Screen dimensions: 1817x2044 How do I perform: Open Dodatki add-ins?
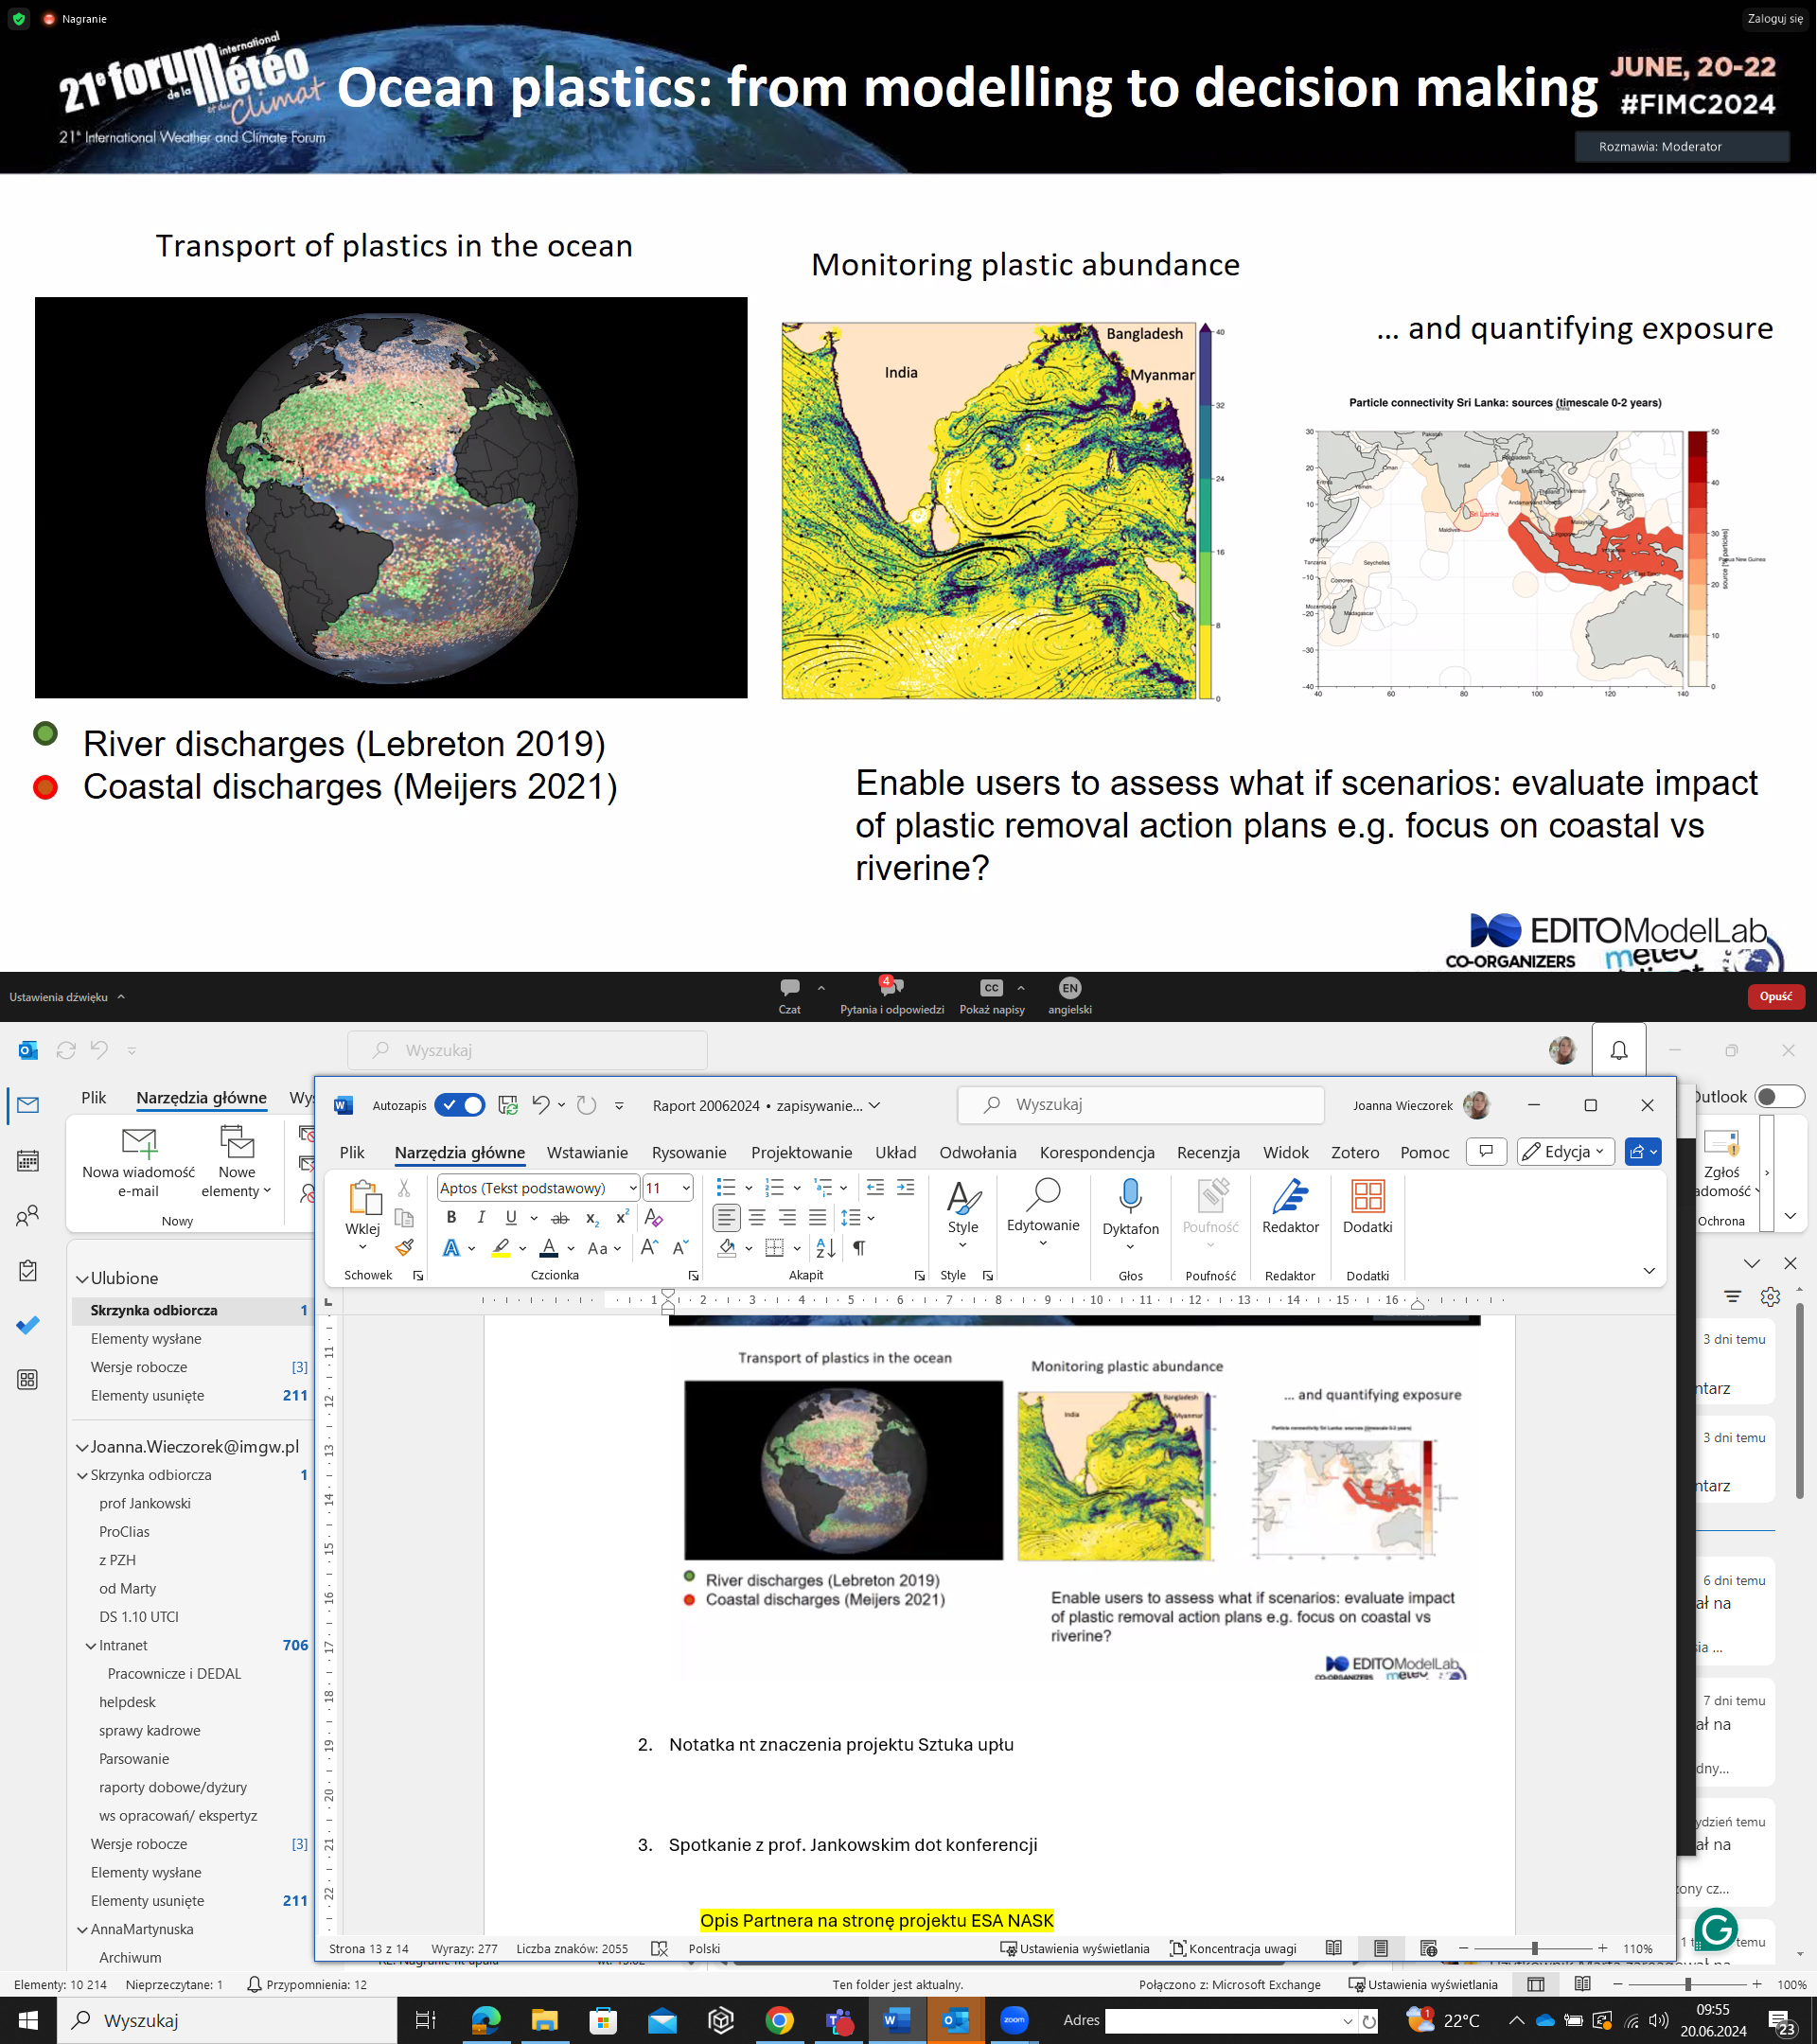coord(1367,1207)
